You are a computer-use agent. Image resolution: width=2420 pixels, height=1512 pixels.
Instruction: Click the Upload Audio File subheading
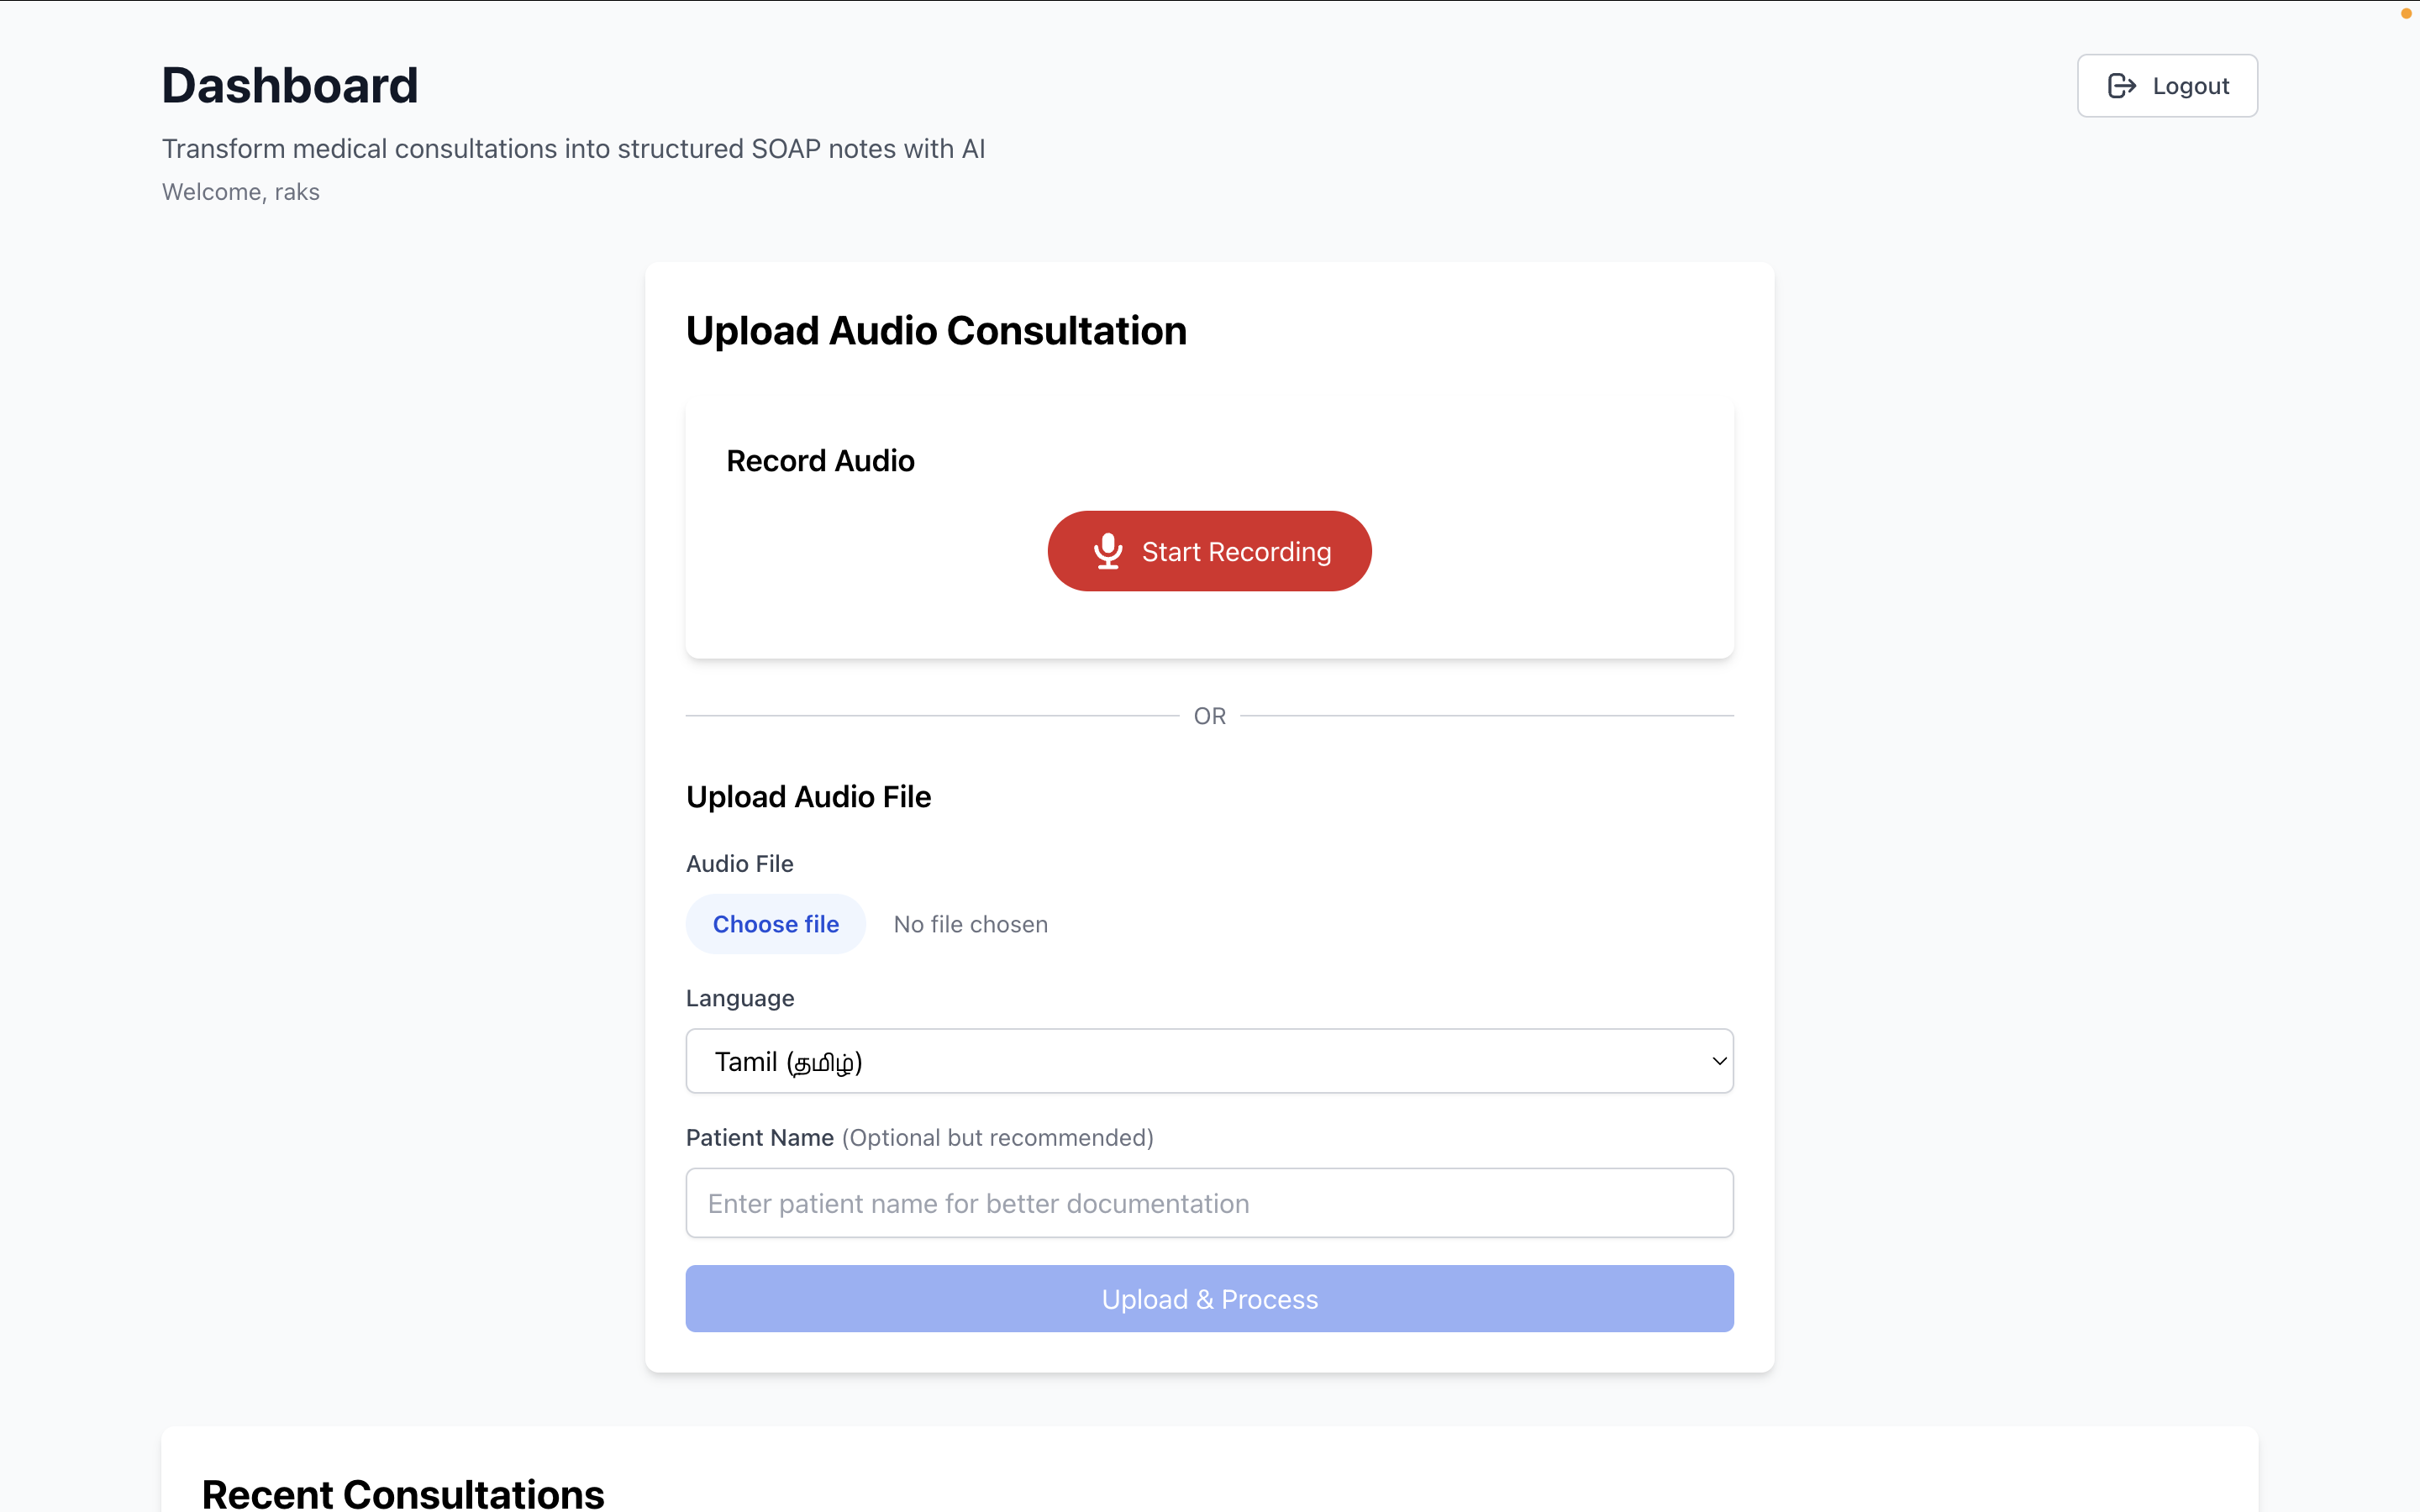[x=808, y=797]
